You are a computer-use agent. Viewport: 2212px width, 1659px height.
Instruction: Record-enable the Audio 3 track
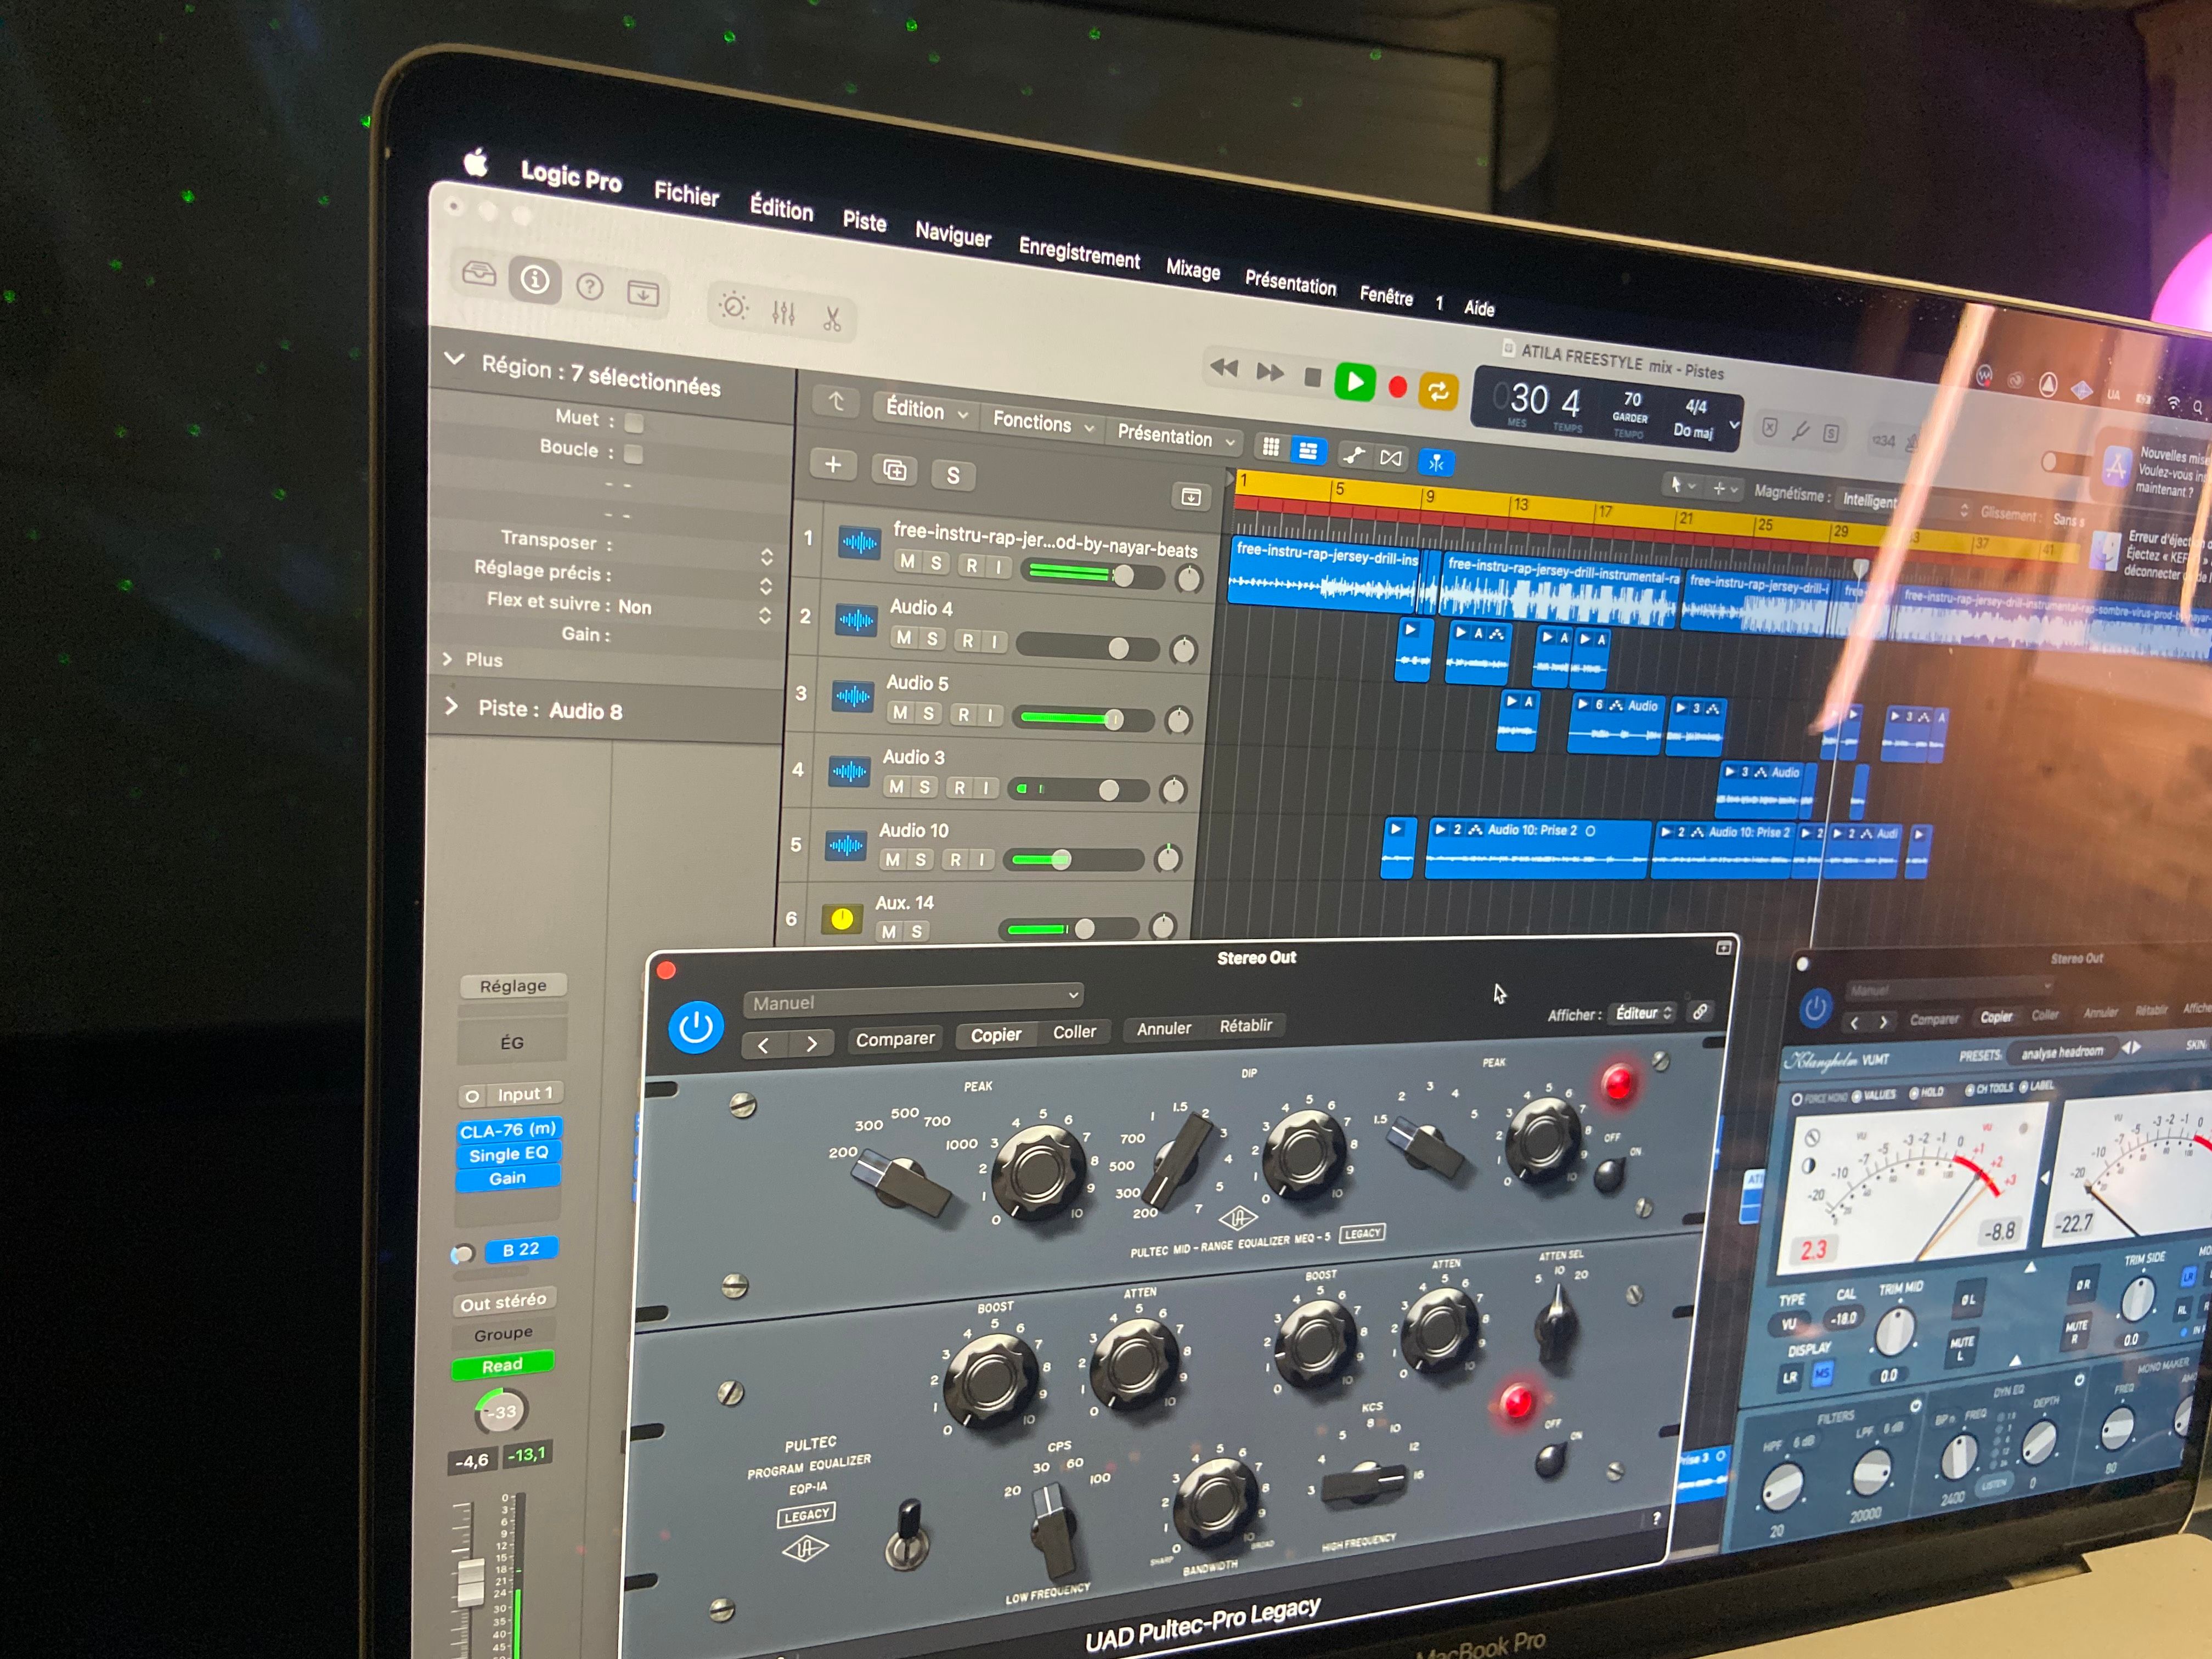[x=959, y=787]
